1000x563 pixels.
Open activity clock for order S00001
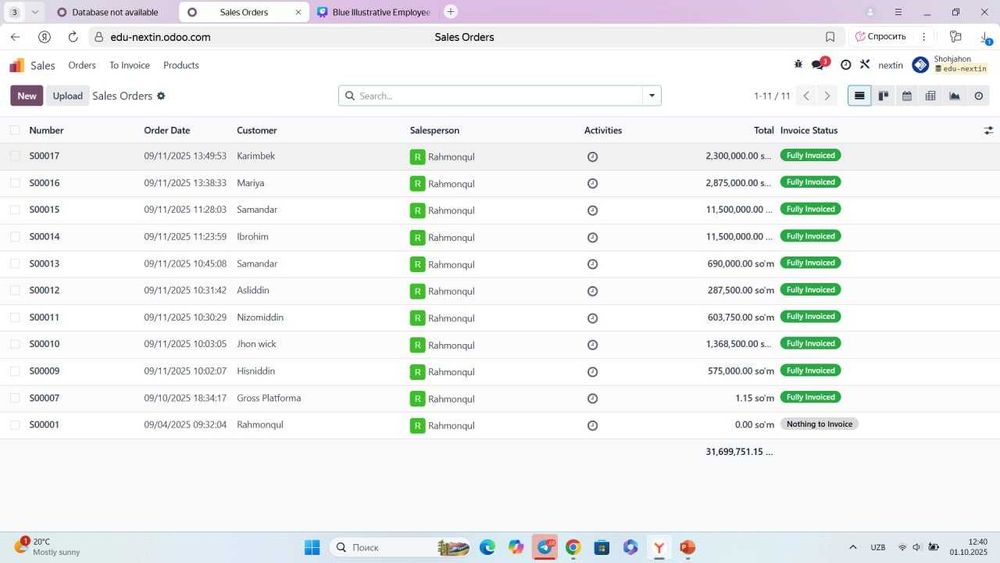(x=592, y=425)
